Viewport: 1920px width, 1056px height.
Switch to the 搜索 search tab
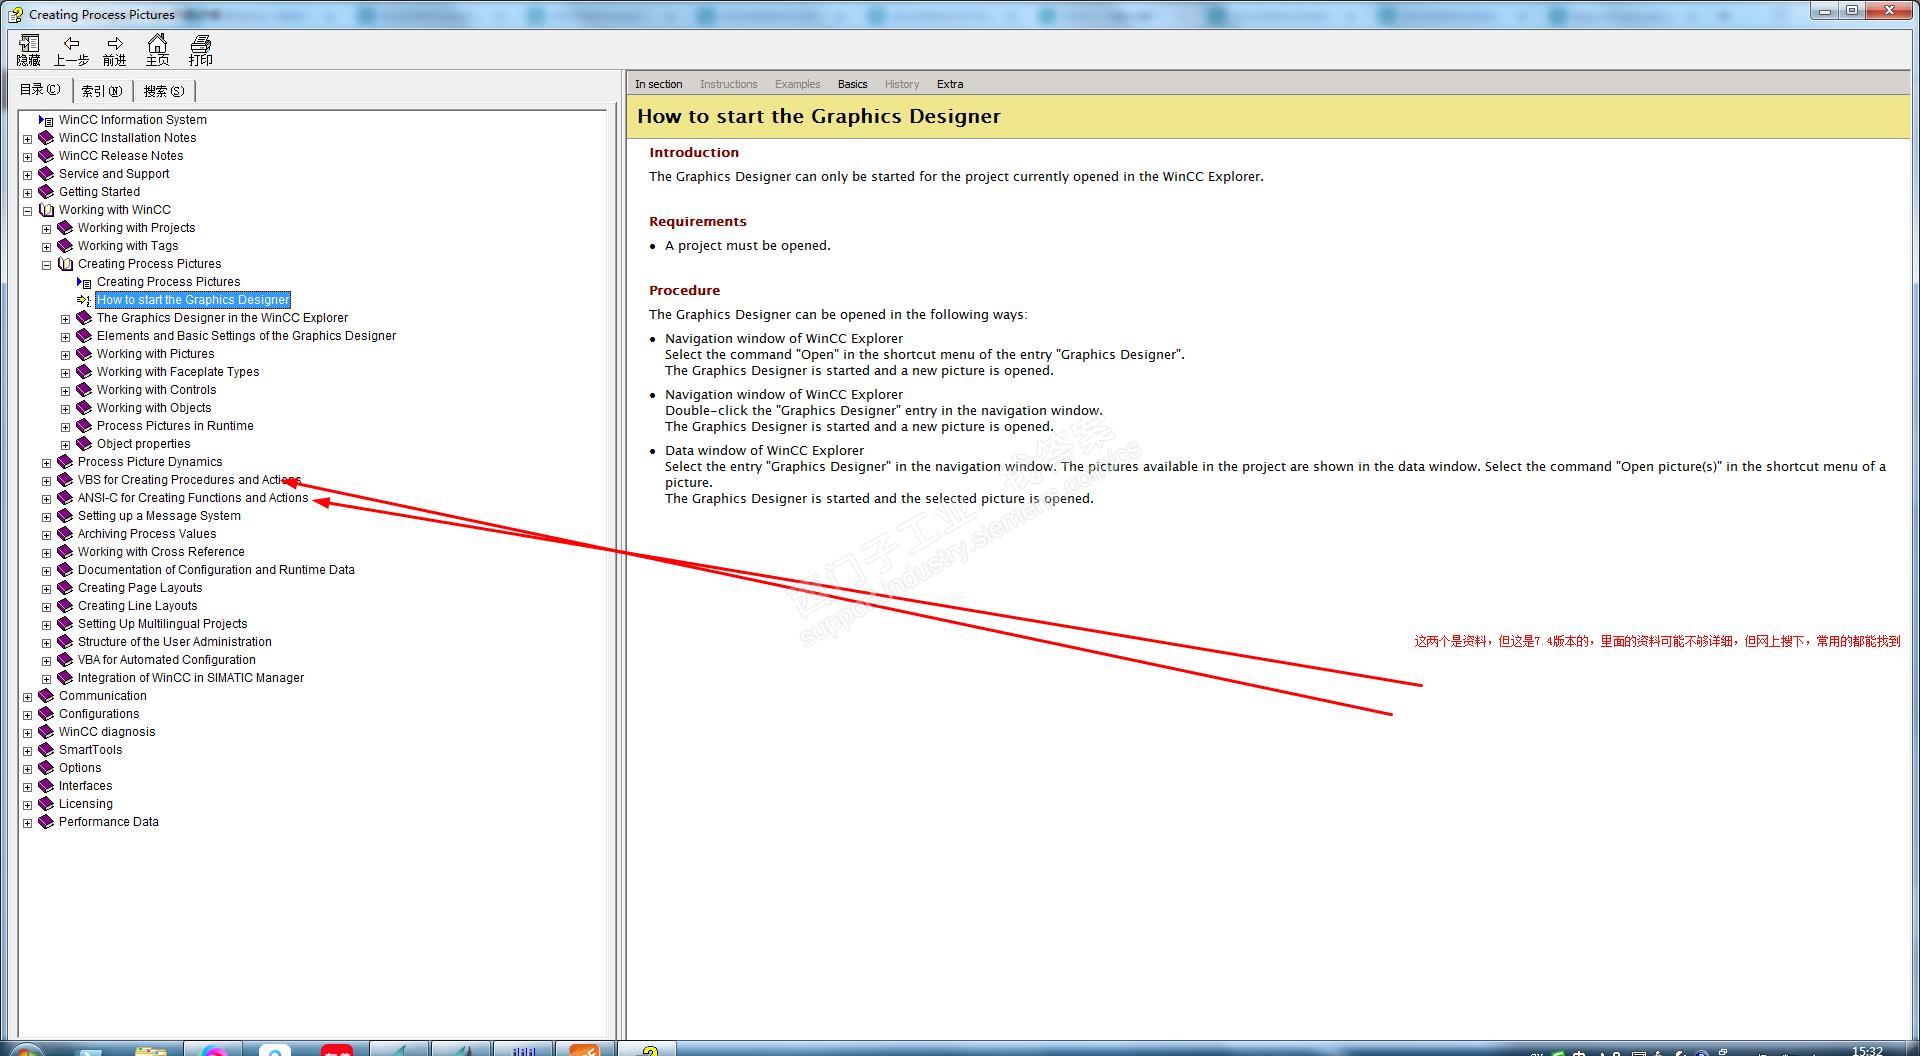pos(164,91)
